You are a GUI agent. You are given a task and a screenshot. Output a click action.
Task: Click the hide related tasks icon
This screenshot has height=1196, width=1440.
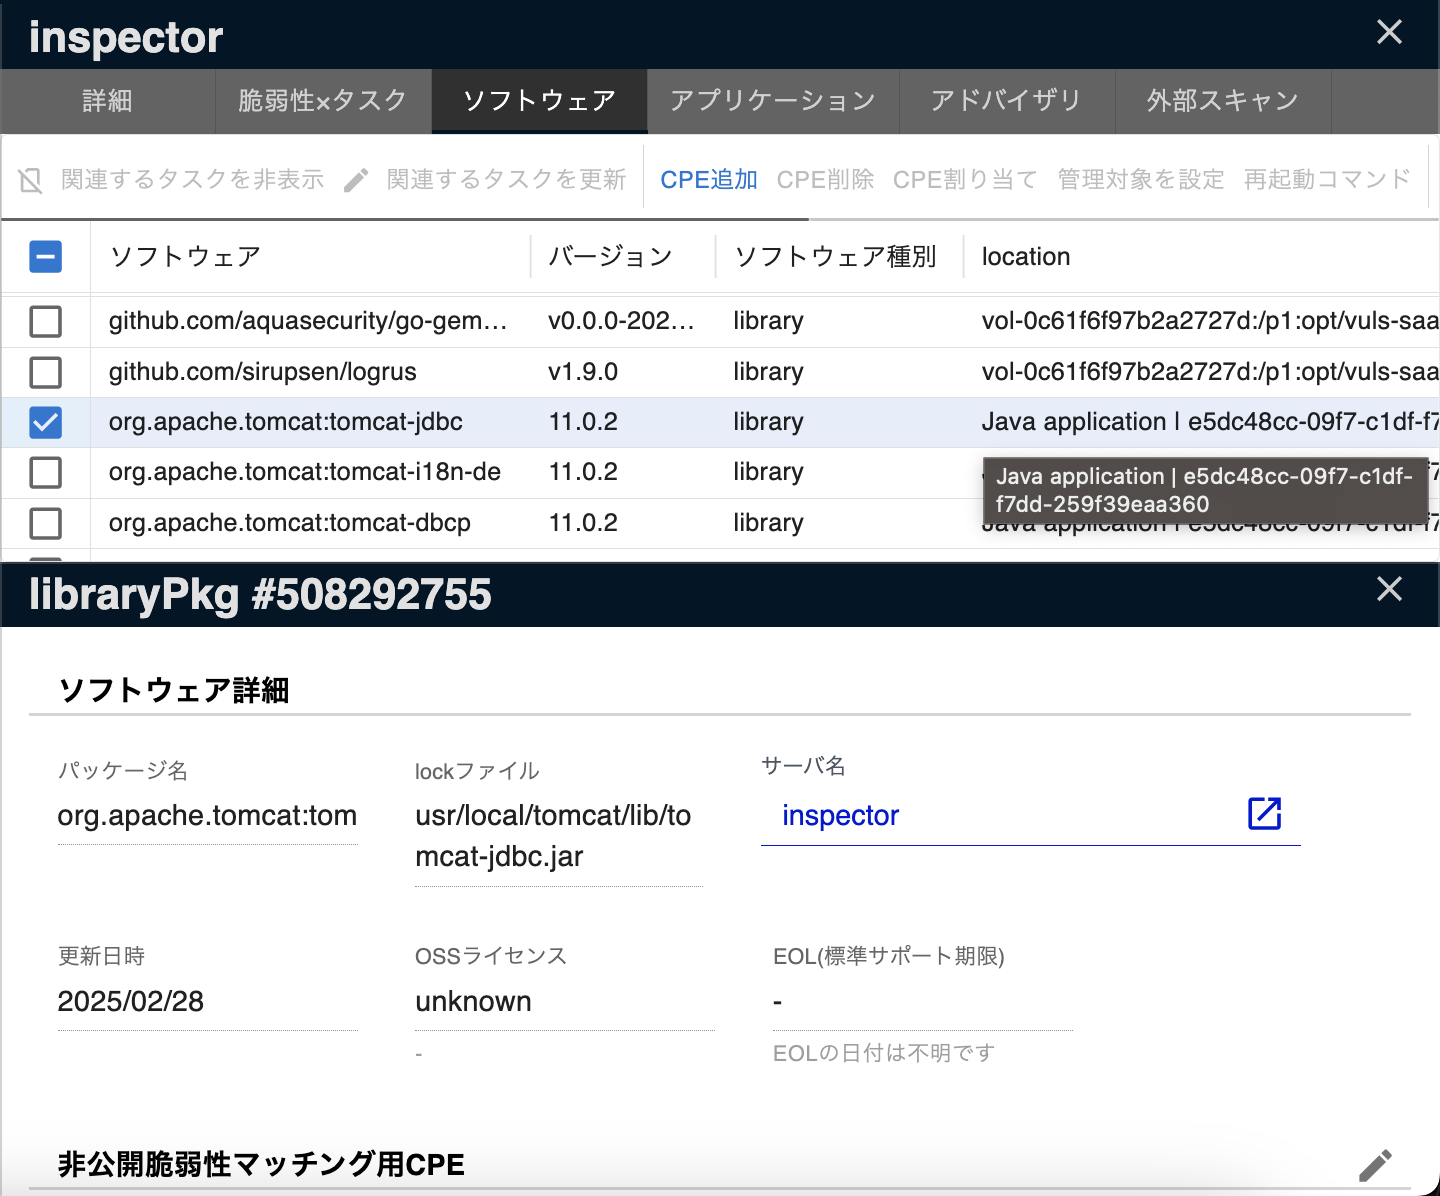click(x=31, y=180)
